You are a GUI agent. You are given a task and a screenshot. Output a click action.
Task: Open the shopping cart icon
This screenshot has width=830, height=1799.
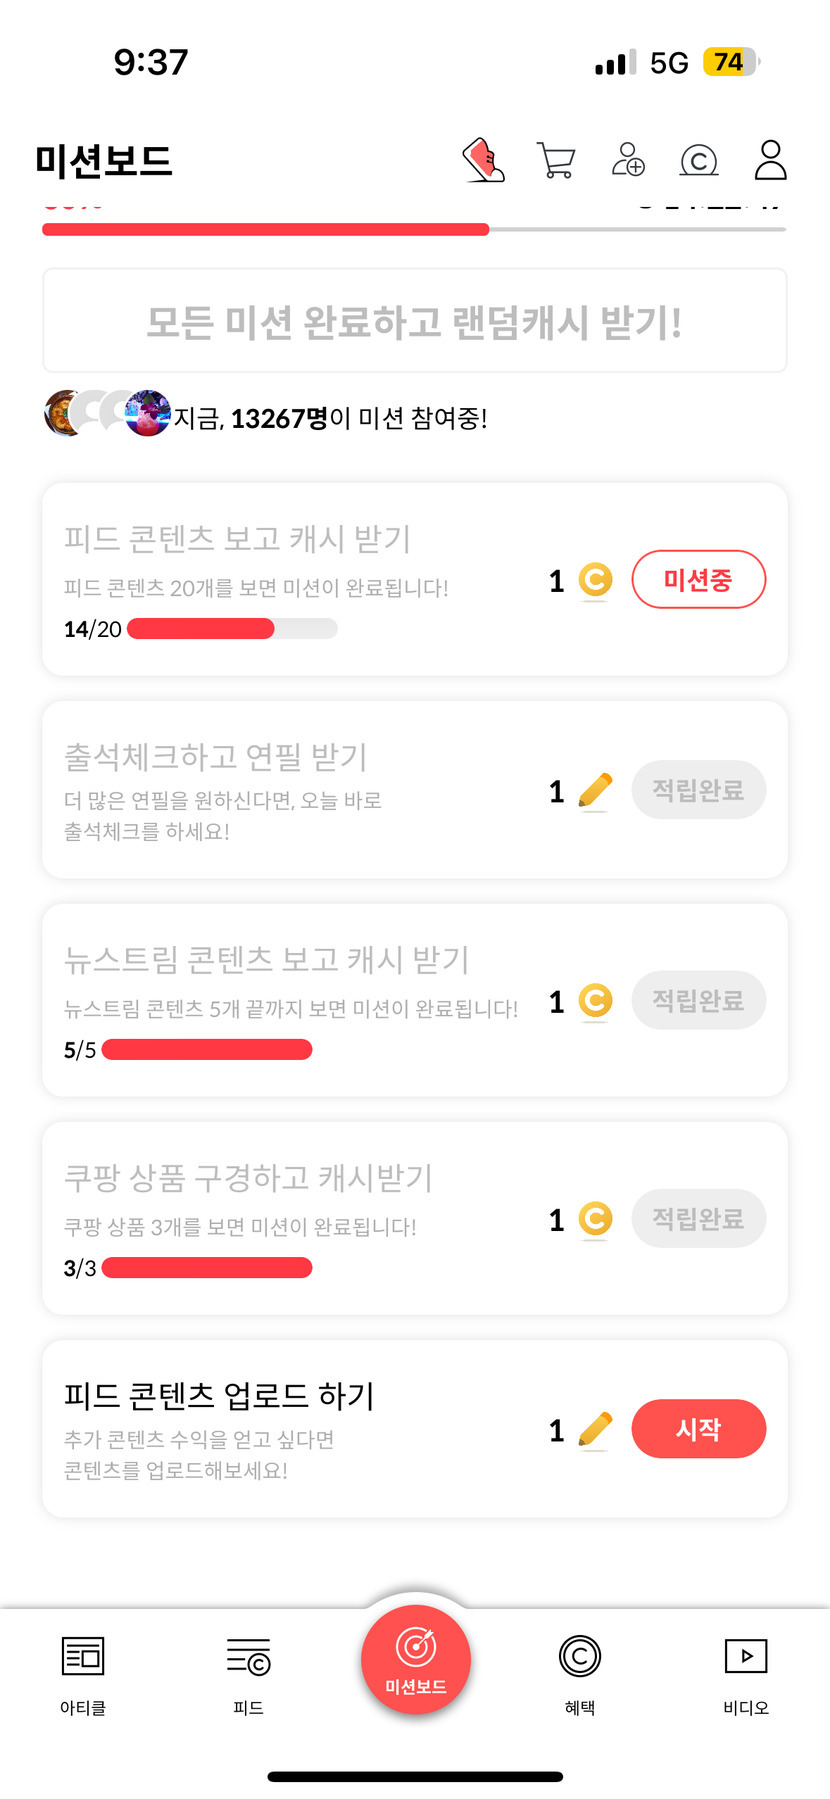(x=556, y=160)
